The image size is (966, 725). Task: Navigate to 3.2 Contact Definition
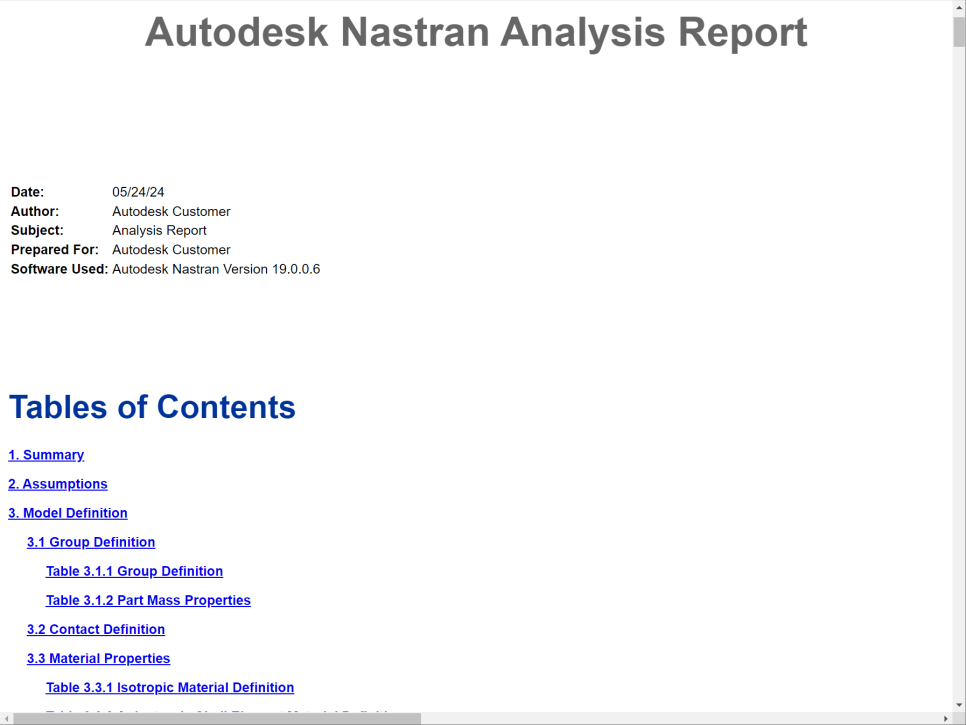tap(96, 629)
